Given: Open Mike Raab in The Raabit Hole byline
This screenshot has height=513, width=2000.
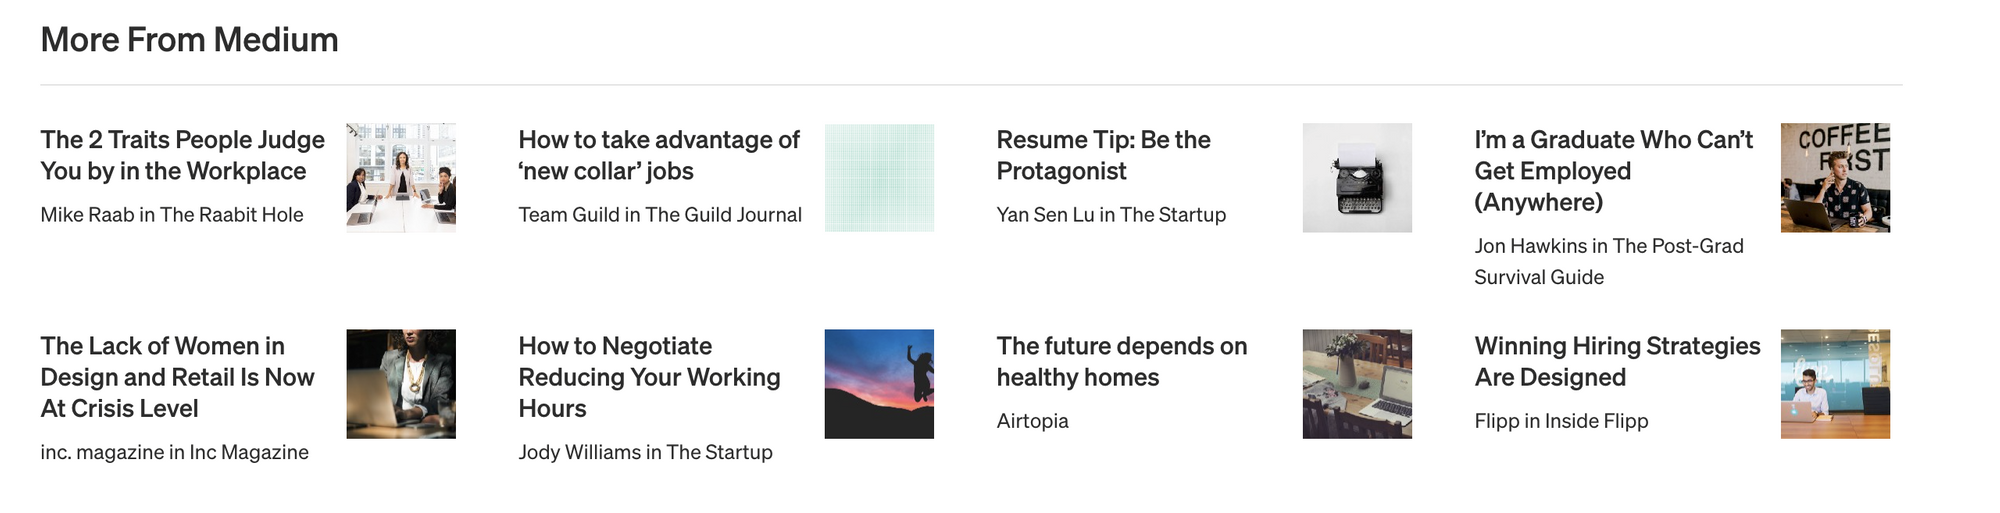Looking at the screenshot, I should click(x=172, y=215).
